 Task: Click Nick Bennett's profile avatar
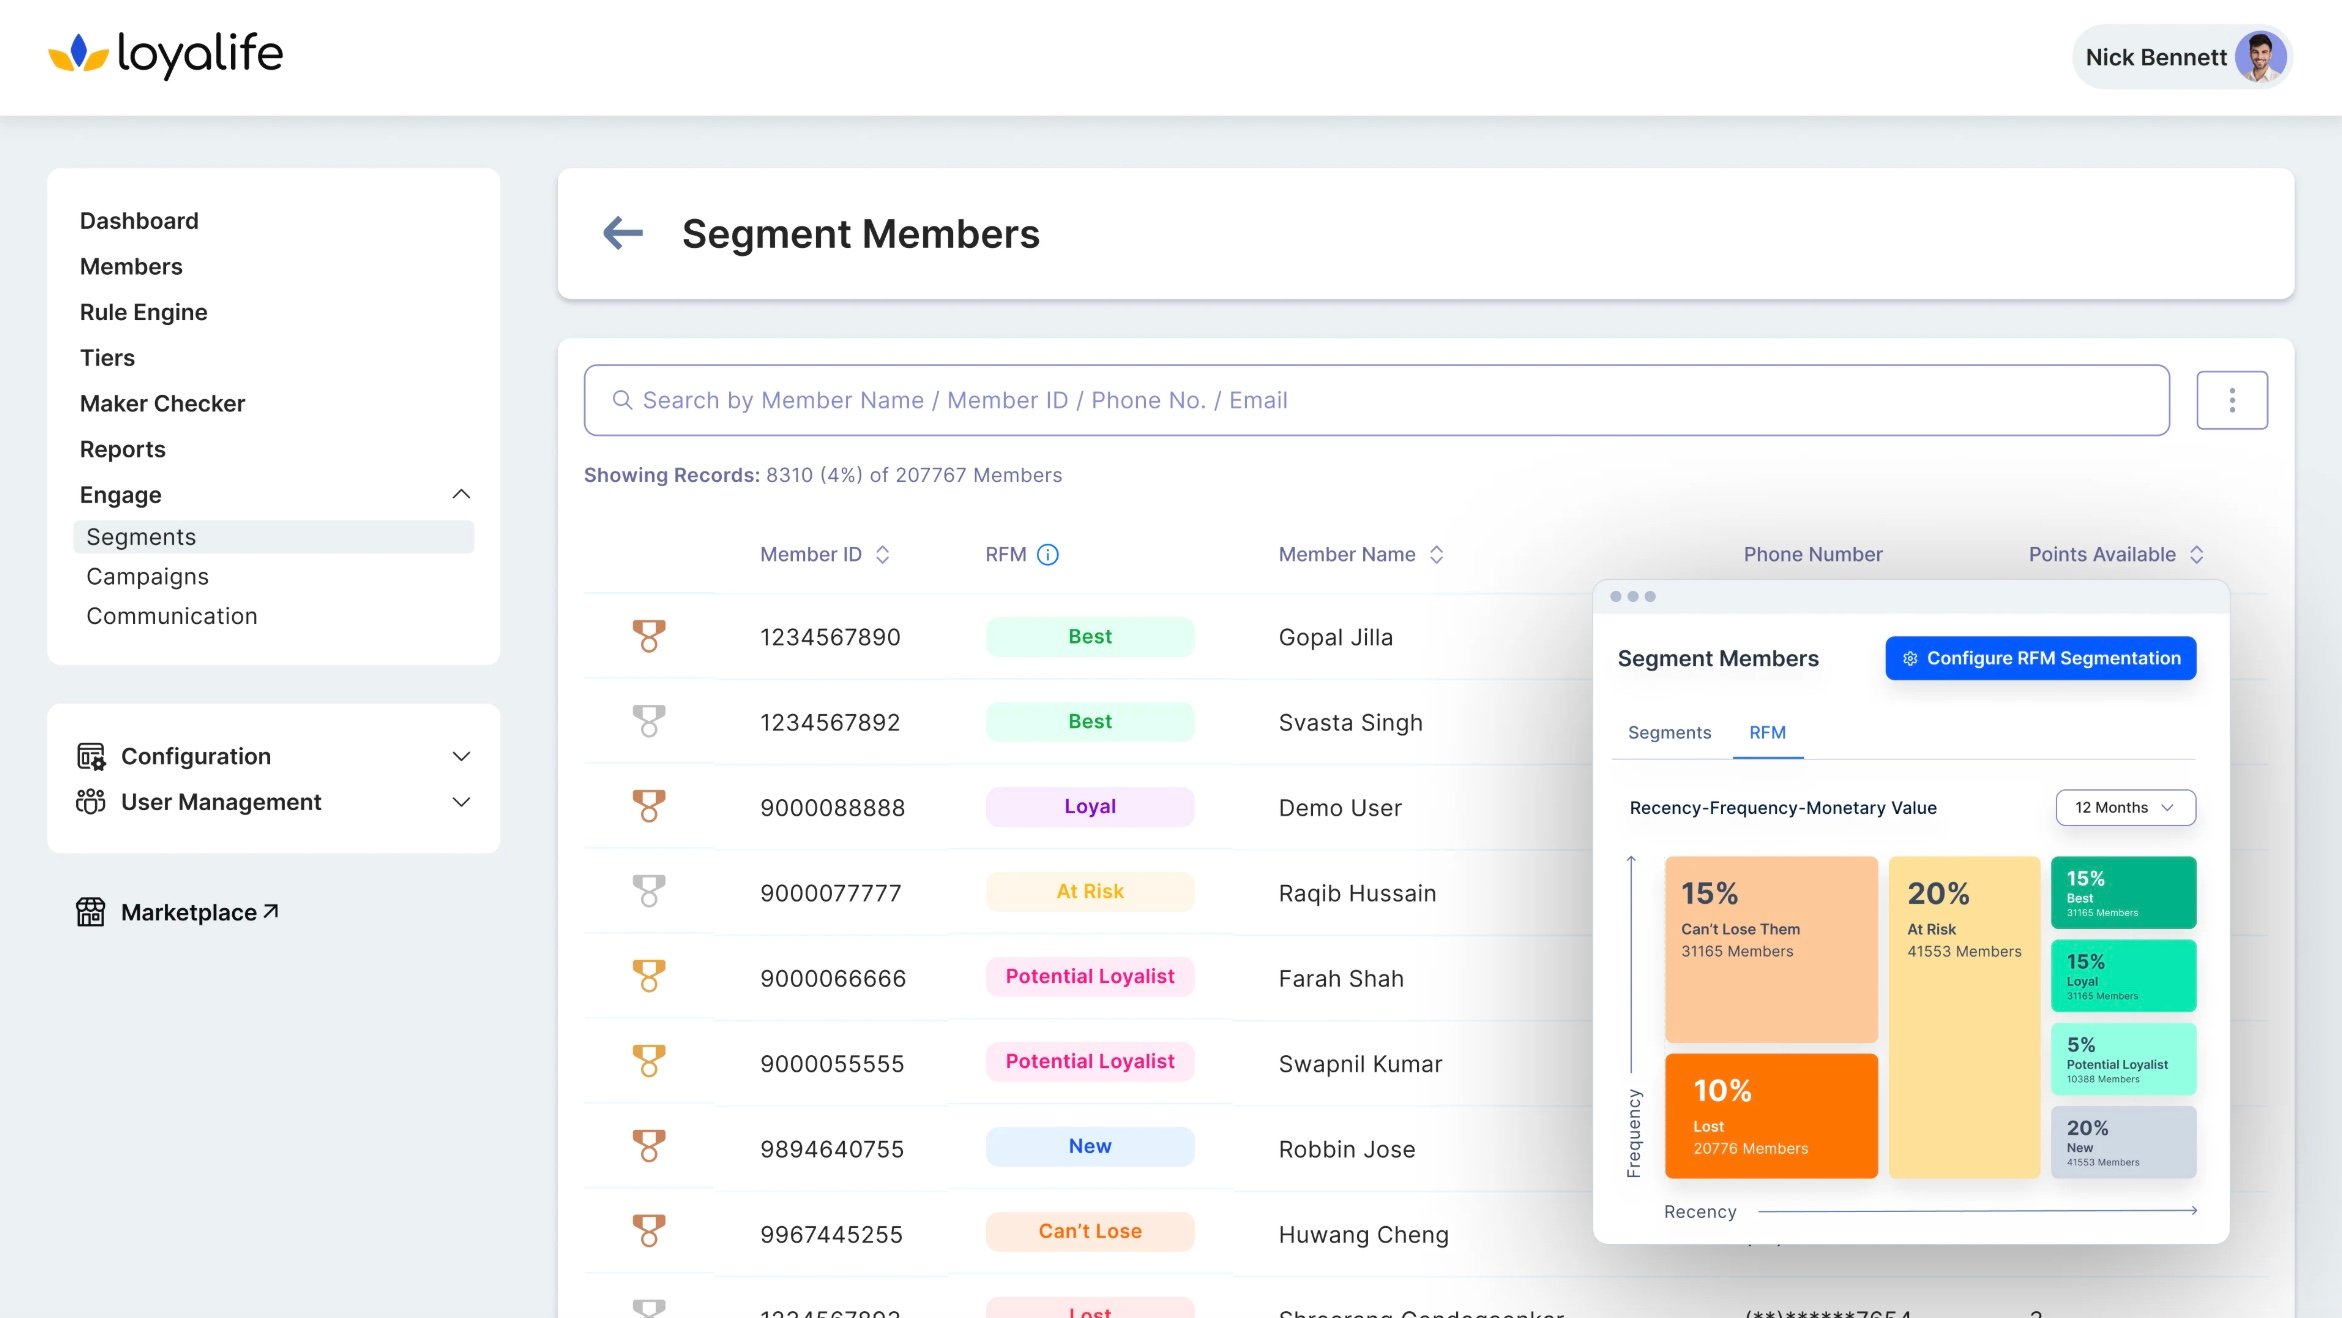tap(2259, 57)
